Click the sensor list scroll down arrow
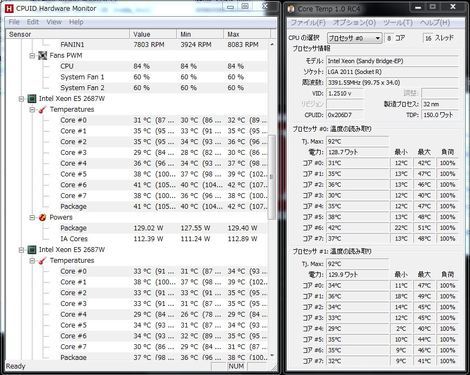Viewport: 470px width, 375px height. pos(272,356)
